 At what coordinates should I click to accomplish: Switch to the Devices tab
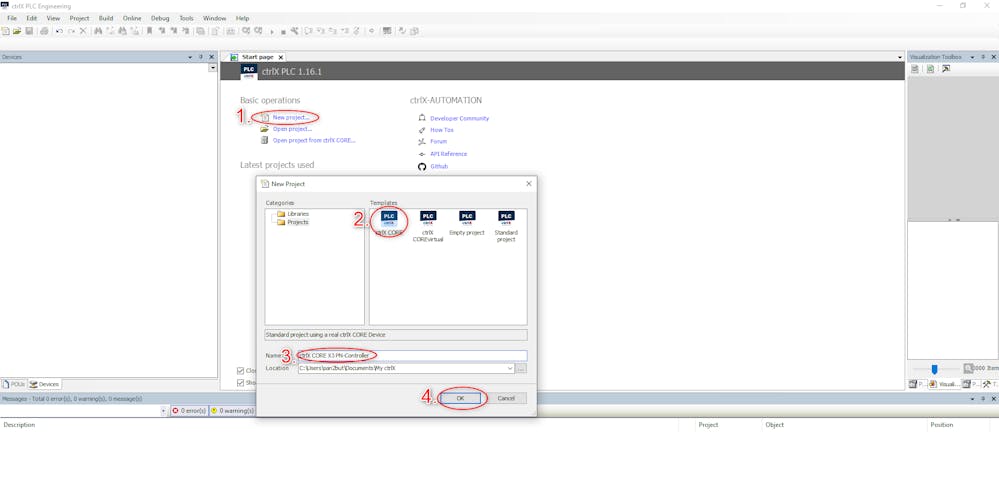click(44, 384)
